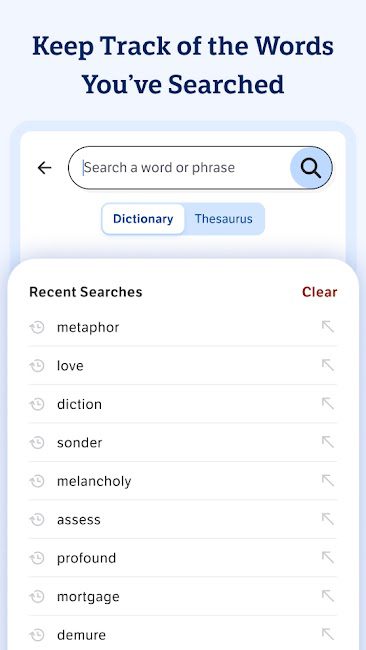Open recent search profound
Image resolution: width=366 pixels, height=650 pixels.
[183, 558]
